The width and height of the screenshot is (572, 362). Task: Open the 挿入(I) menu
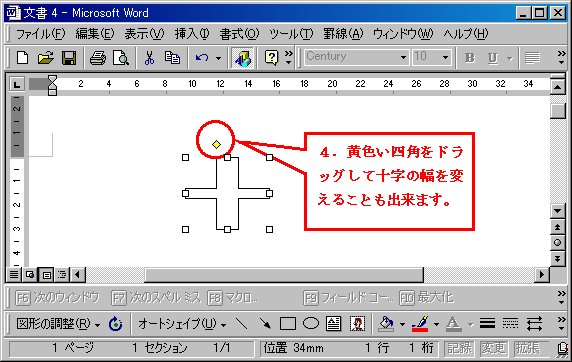click(192, 34)
